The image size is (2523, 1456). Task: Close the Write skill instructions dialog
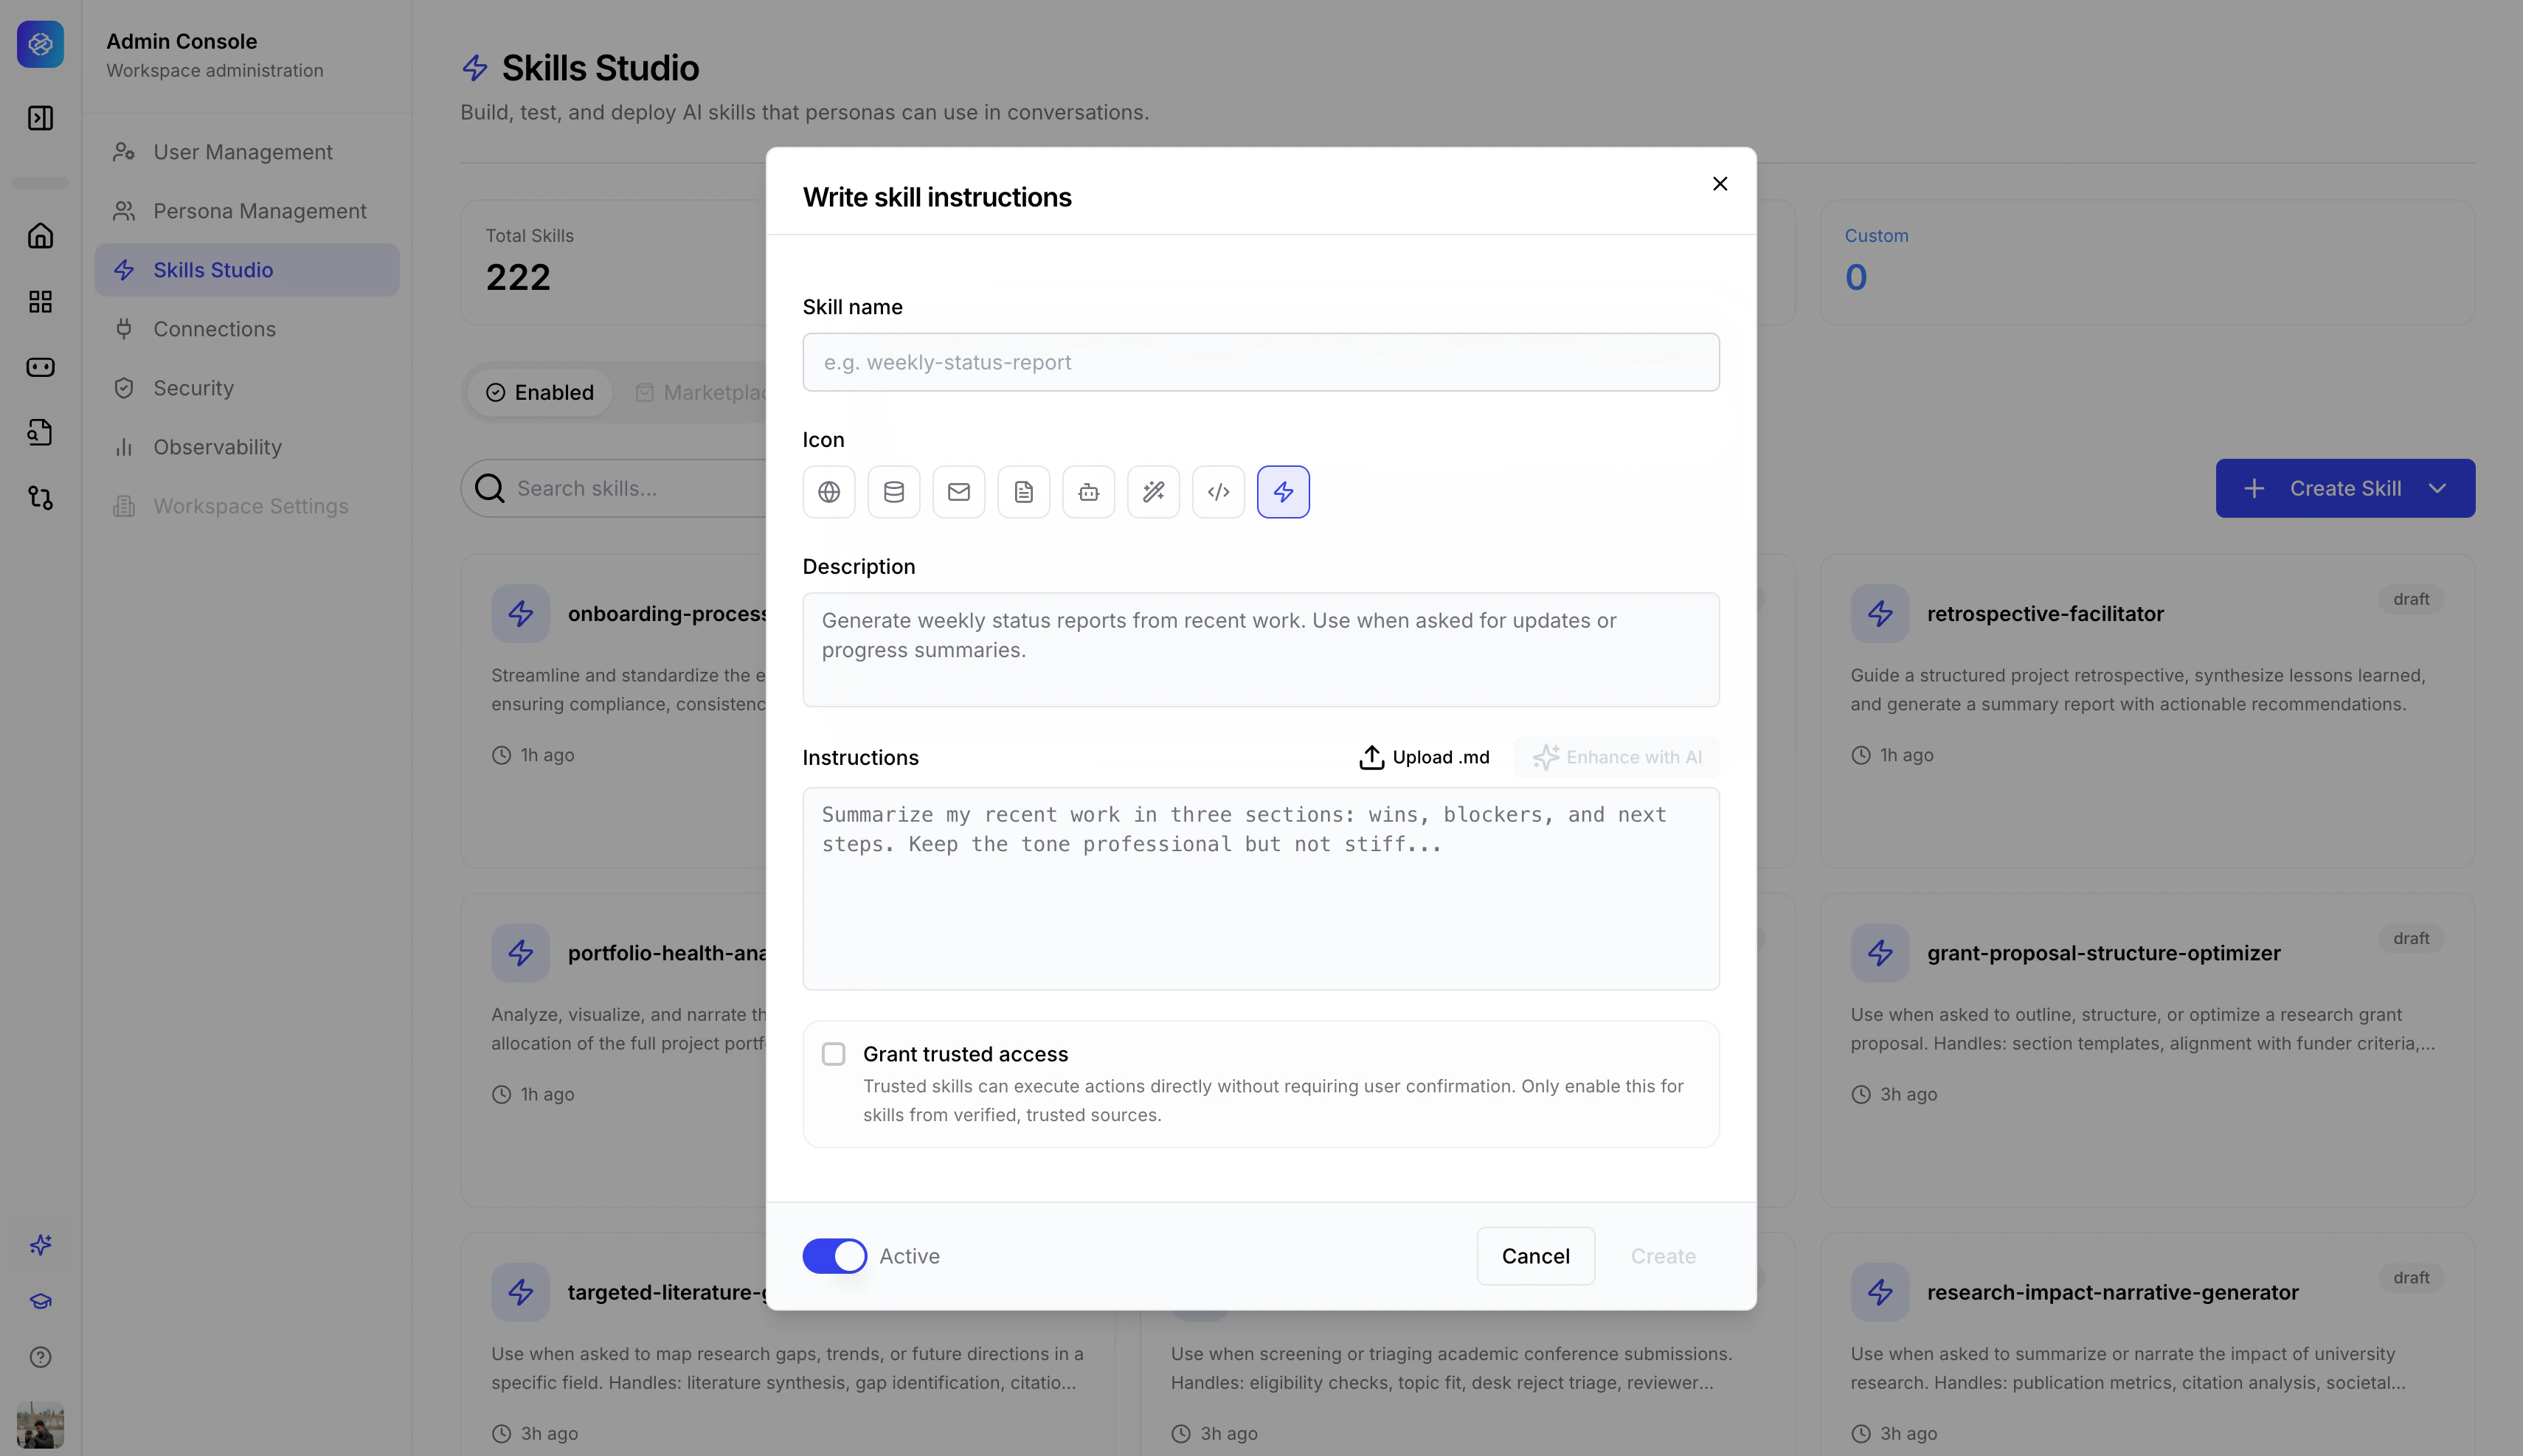(x=1719, y=184)
